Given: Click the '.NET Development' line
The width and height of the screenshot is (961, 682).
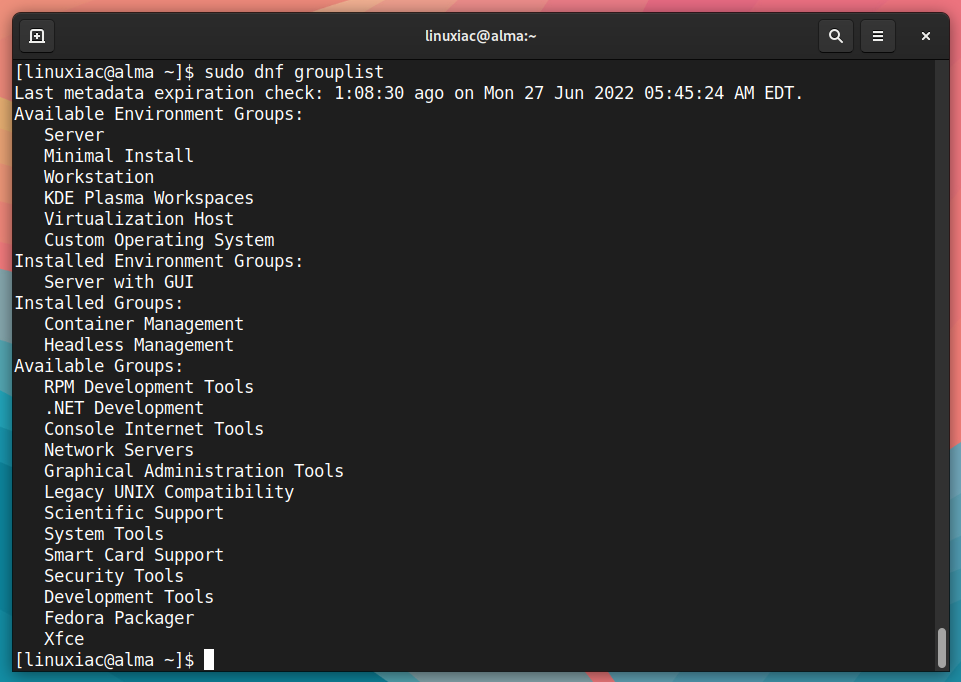Looking at the screenshot, I should pyautogui.click(x=124, y=408).
